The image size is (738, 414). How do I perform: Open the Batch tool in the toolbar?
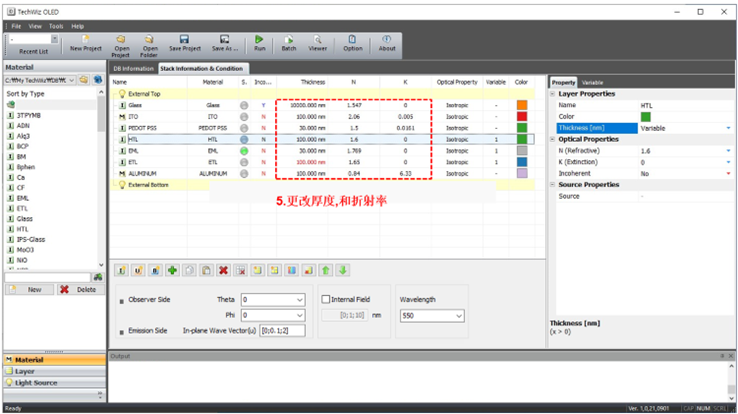[289, 40]
